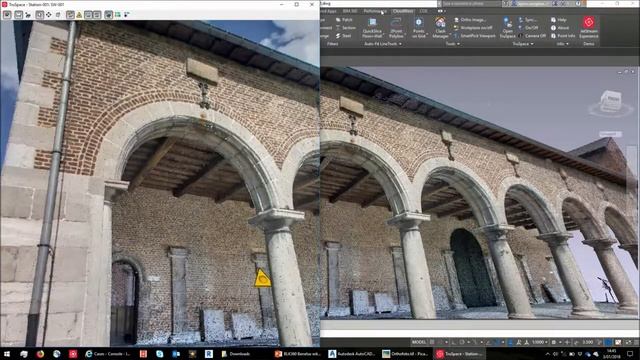640x360 pixels.
Task: Switch to the TruSpace Station taskbar button
Action: pos(459,354)
